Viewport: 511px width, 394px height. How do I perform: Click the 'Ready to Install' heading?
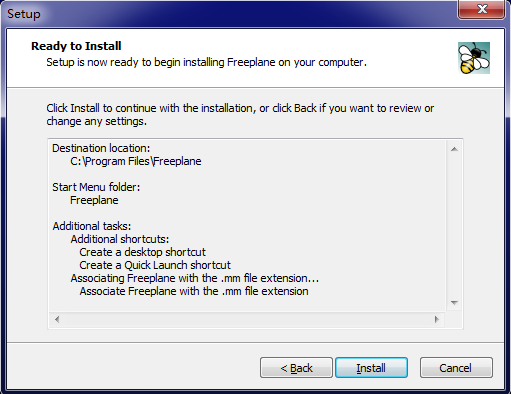pos(76,46)
